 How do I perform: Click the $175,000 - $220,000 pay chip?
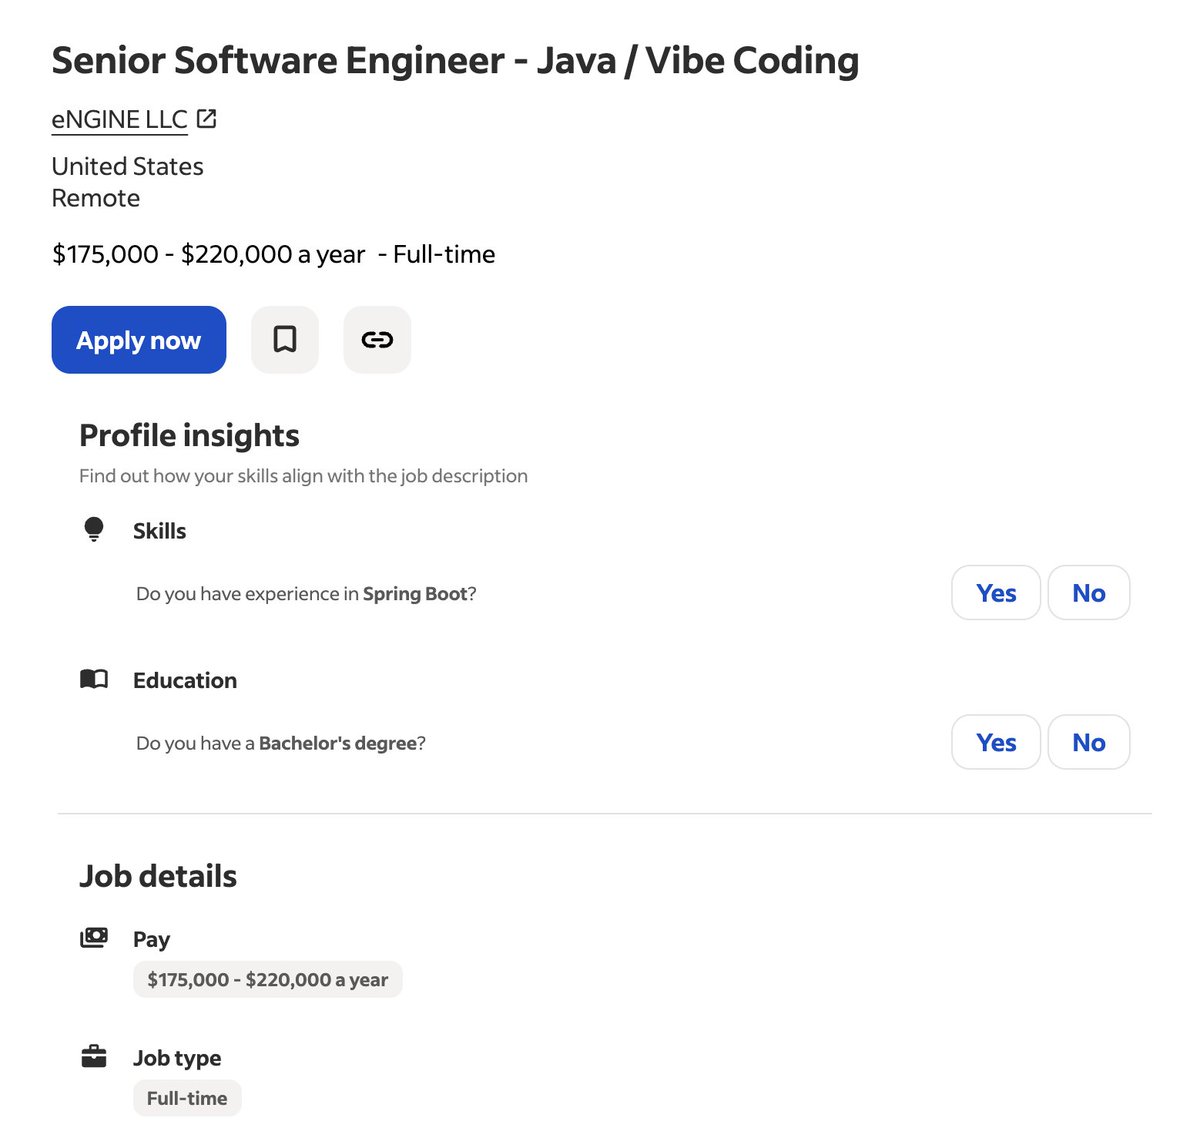[267, 979]
